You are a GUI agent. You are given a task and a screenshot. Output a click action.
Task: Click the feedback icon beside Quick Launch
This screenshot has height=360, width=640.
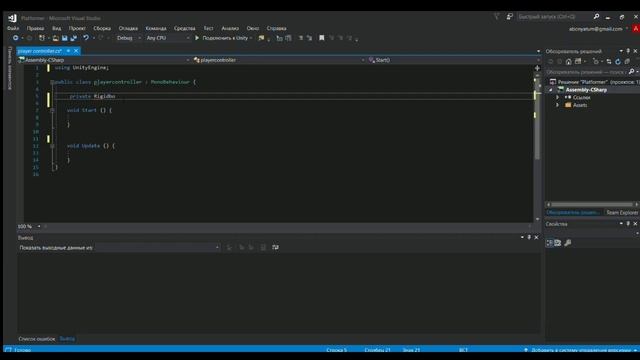click(x=509, y=17)
